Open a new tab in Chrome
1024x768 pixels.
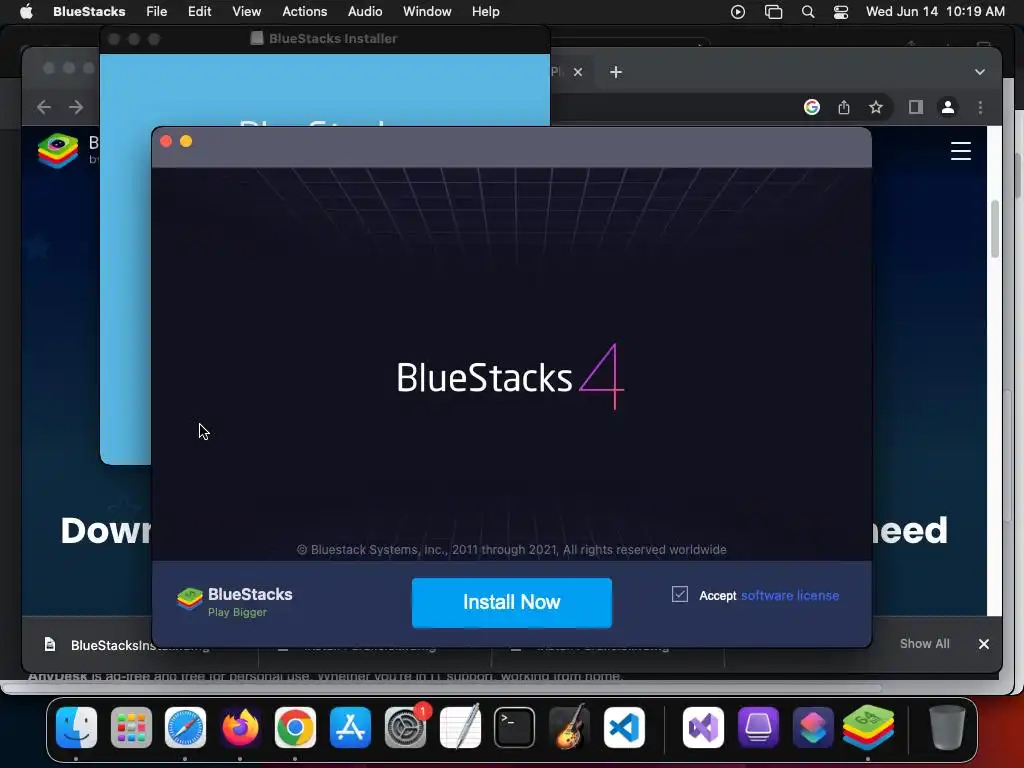pos(616,72)
